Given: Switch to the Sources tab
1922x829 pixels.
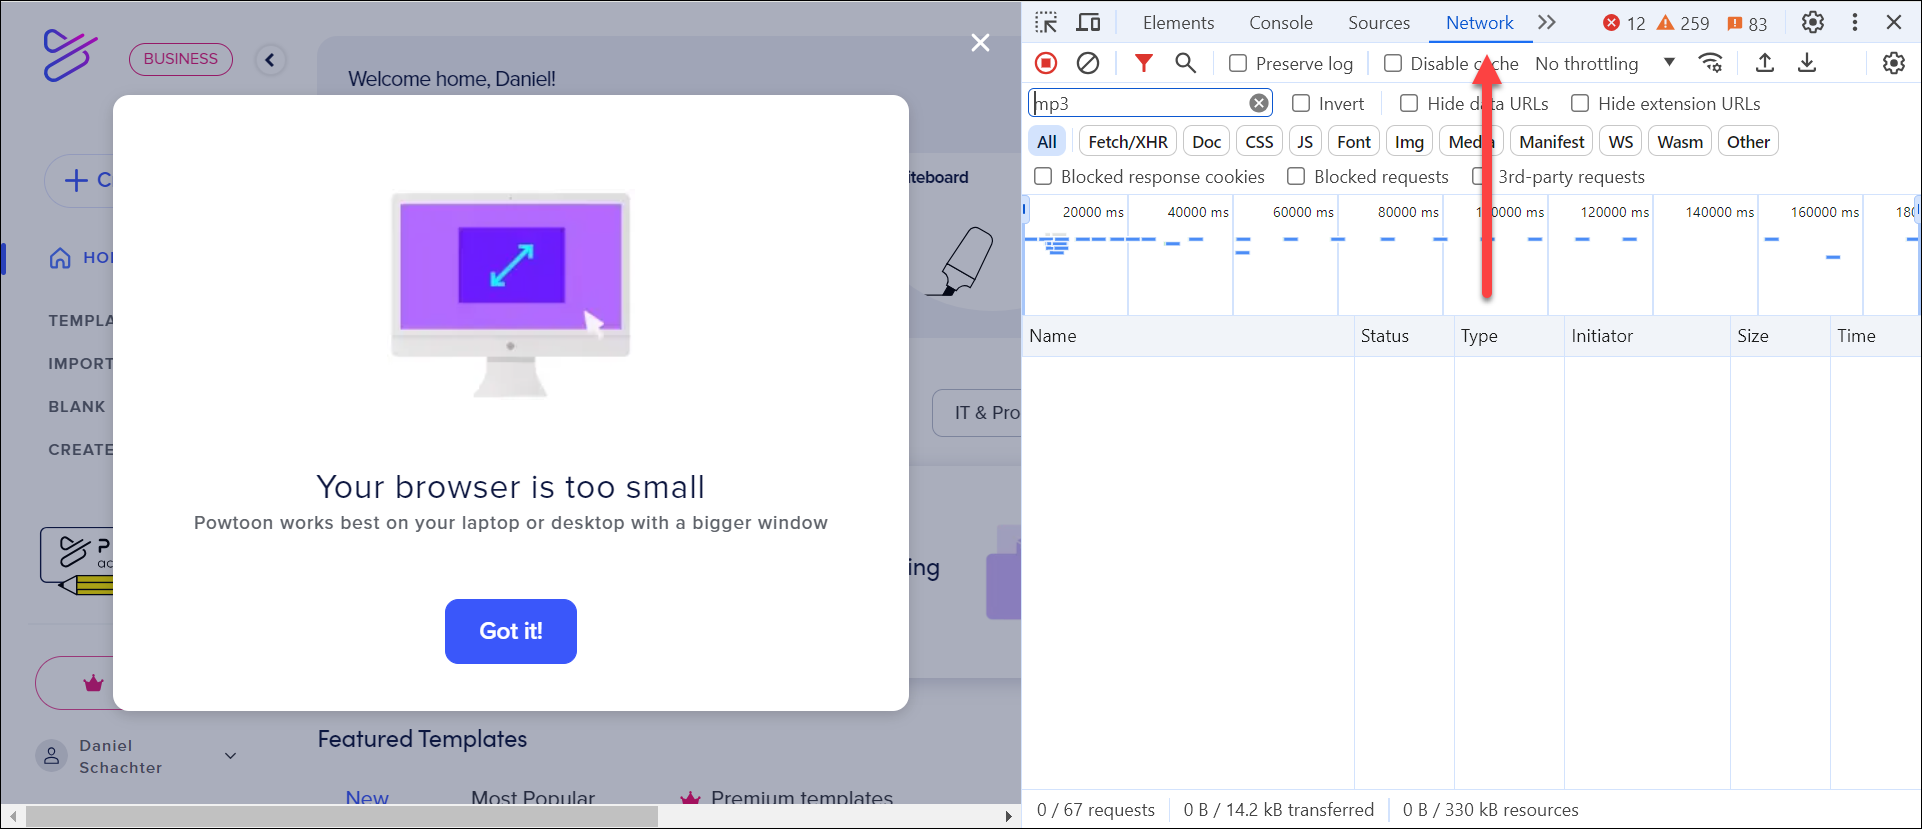Looking at the screenshot, I should (x=1378, y=22).
